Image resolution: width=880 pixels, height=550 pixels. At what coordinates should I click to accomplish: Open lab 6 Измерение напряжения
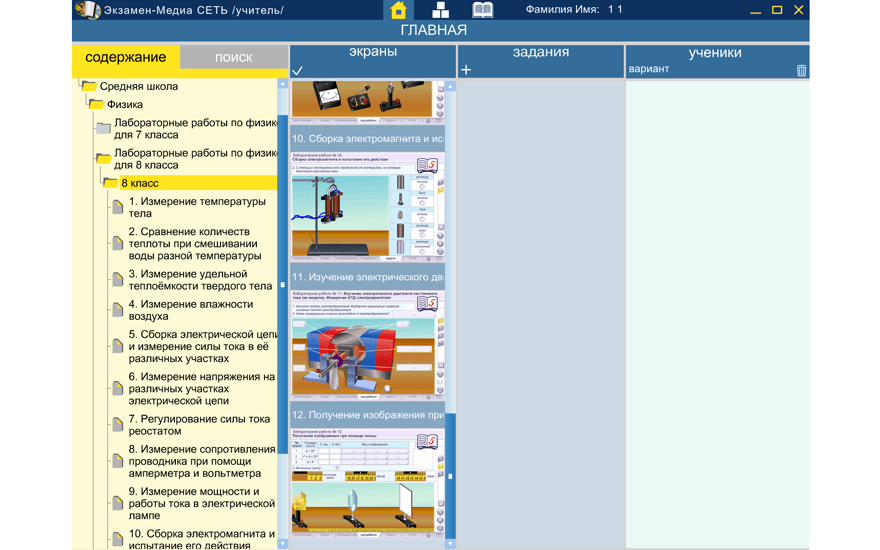coord(201,388)
